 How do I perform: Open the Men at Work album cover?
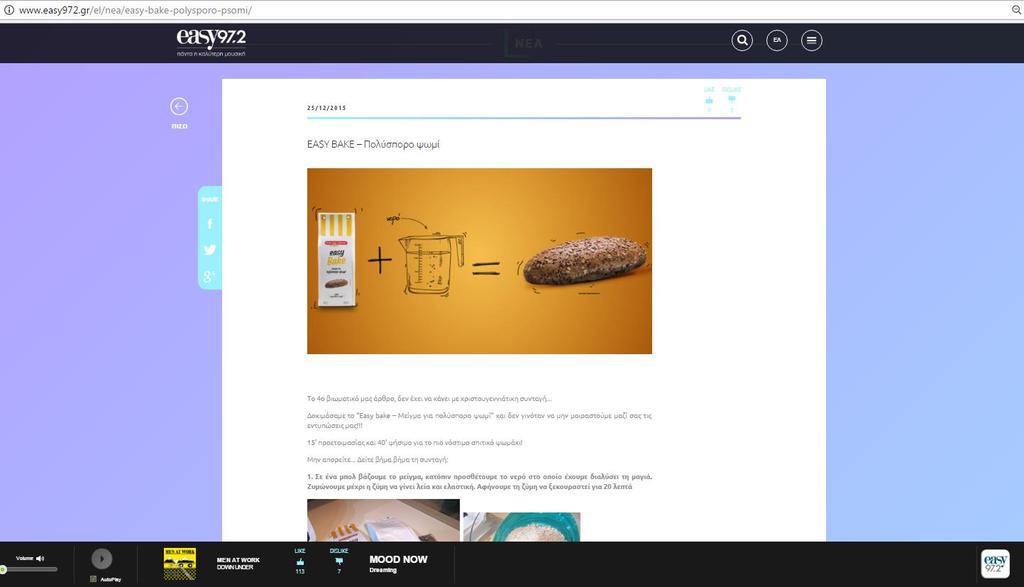[180, 564]
